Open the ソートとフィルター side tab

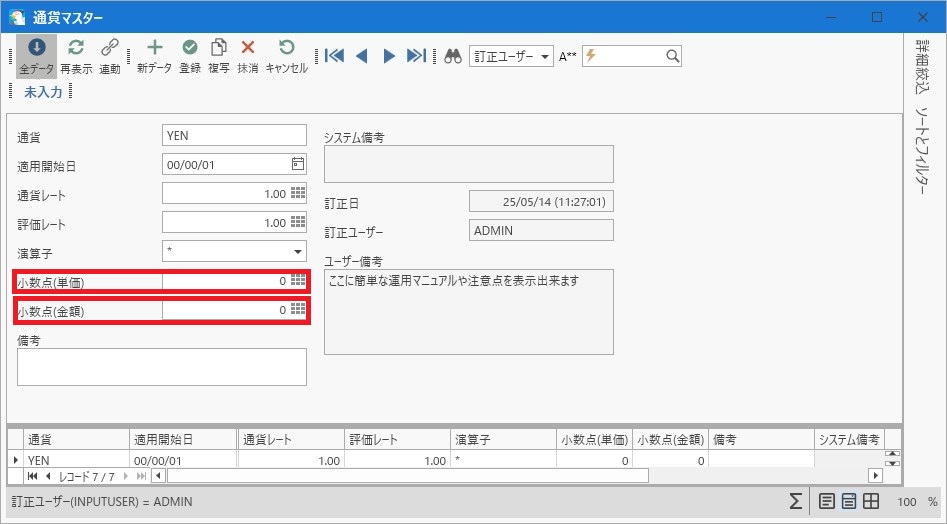[922, 150]
